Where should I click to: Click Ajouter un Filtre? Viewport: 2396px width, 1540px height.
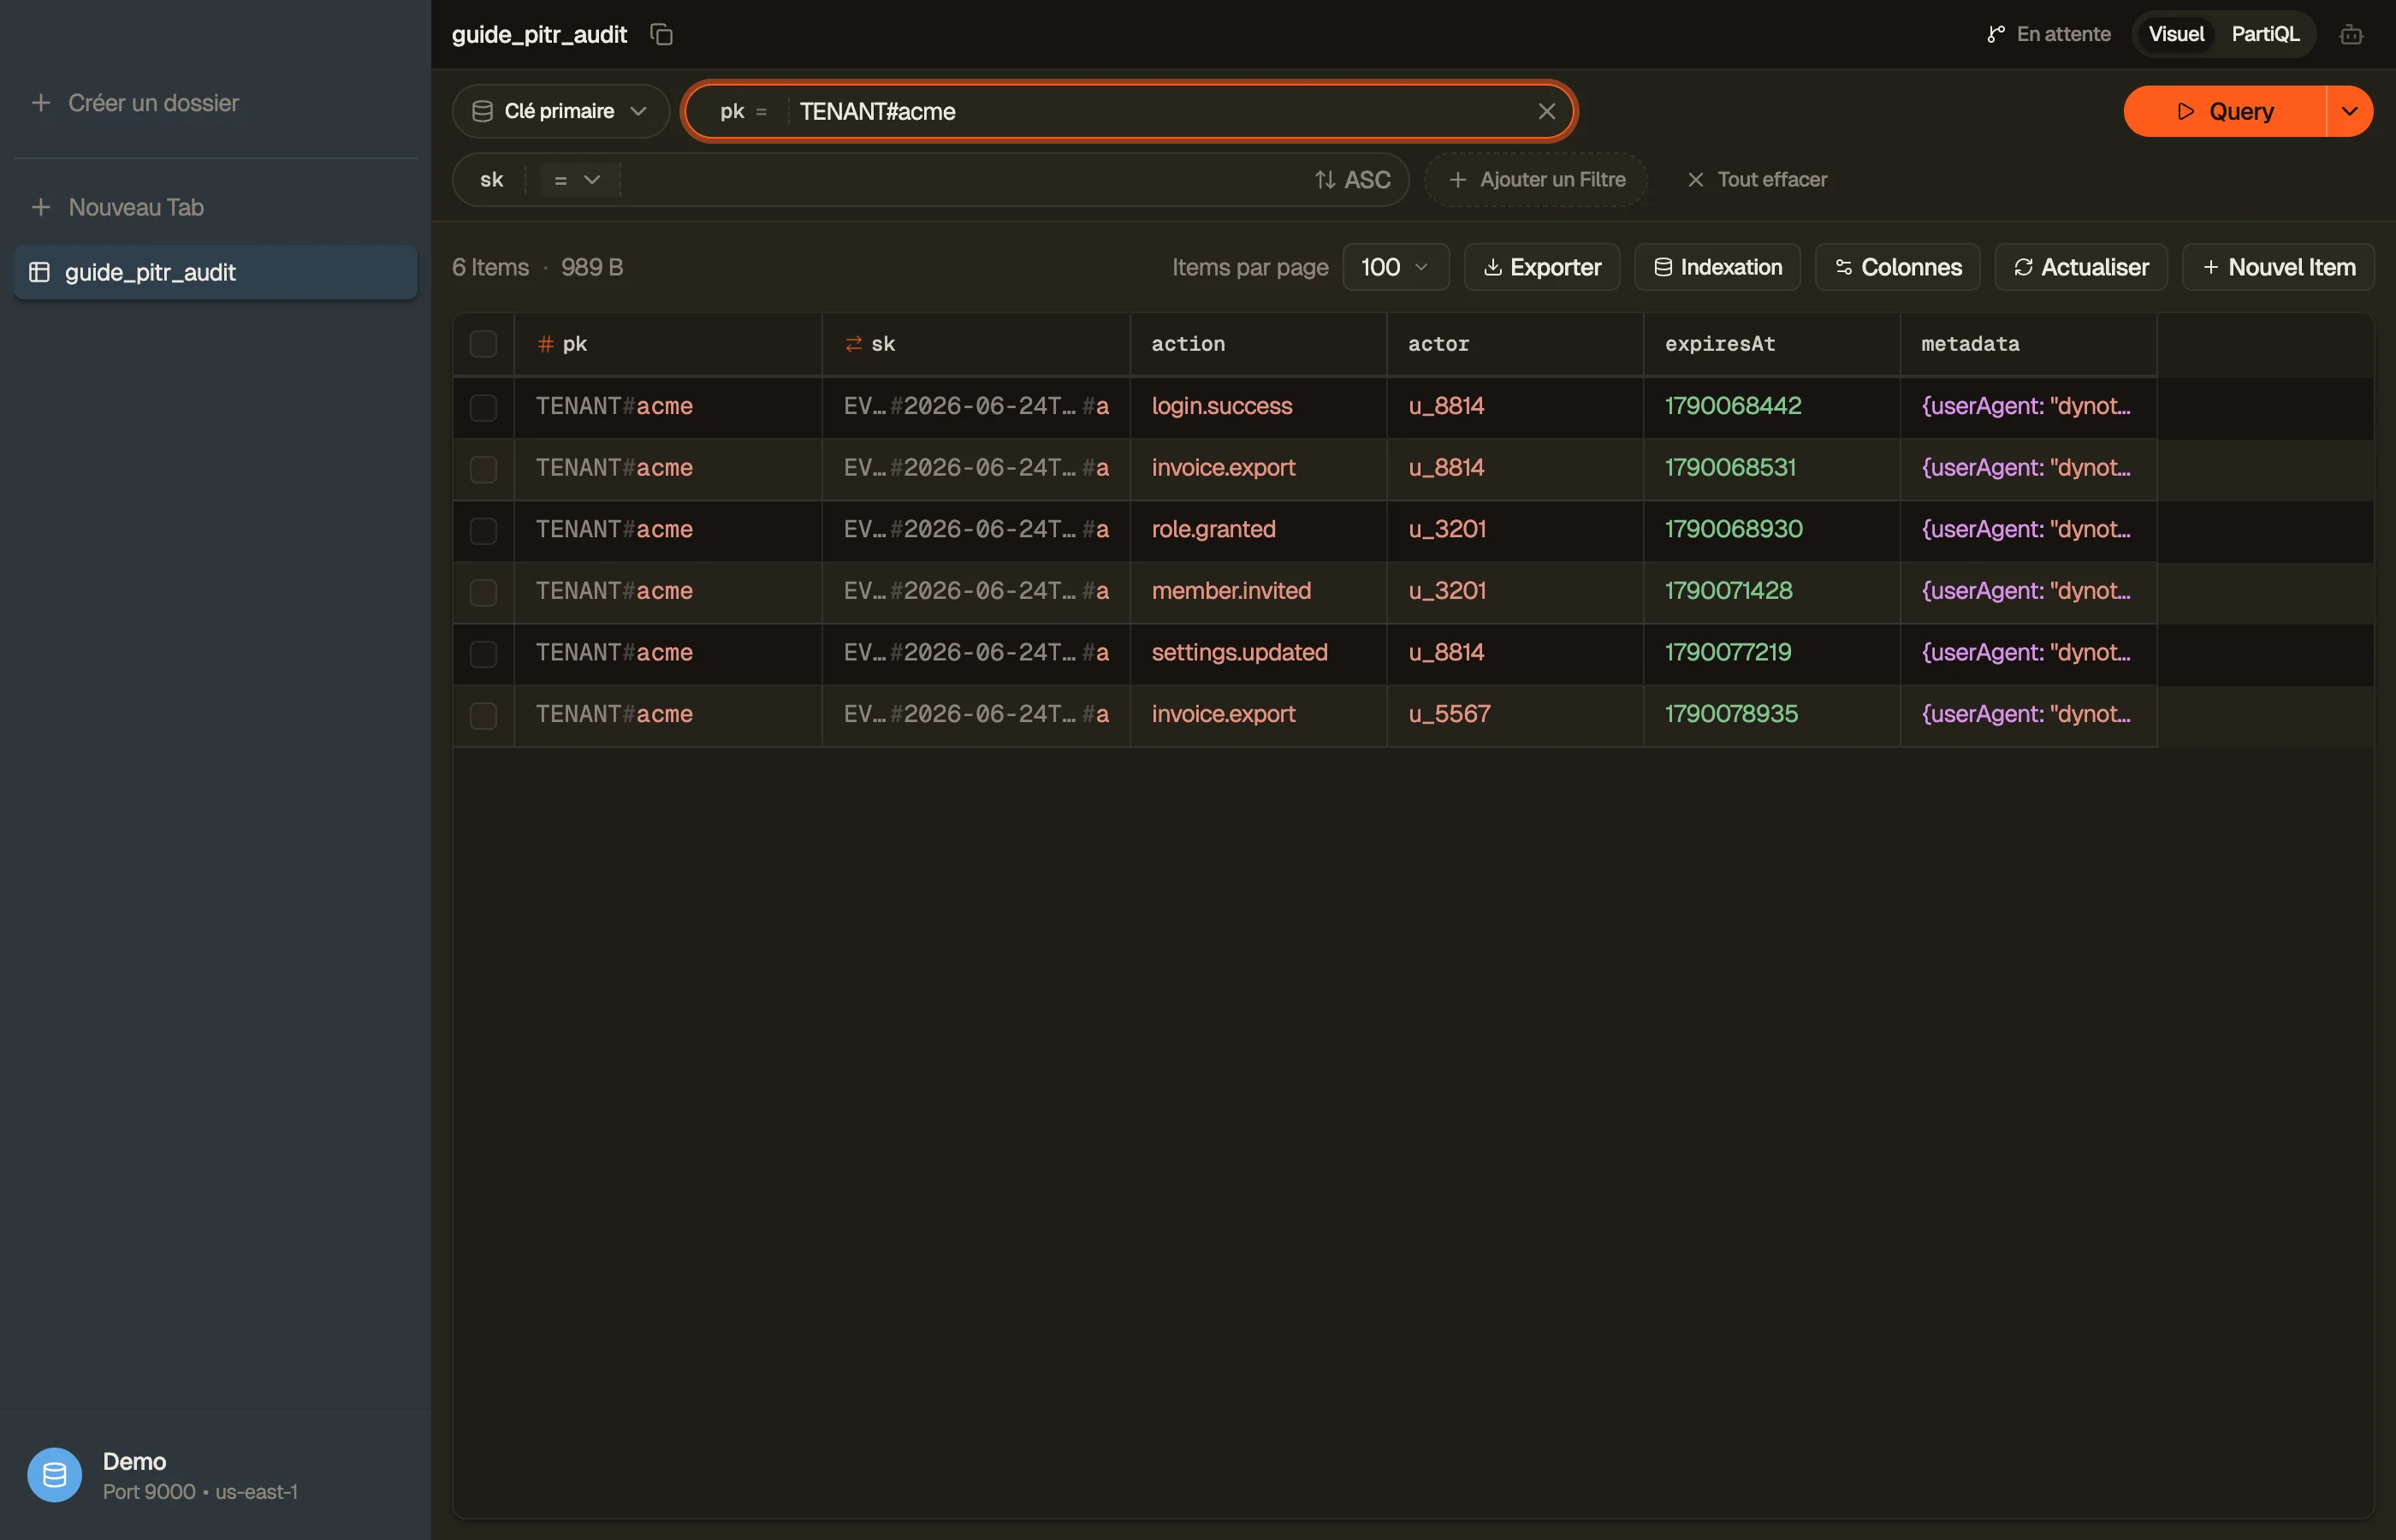click(1536, 180)
